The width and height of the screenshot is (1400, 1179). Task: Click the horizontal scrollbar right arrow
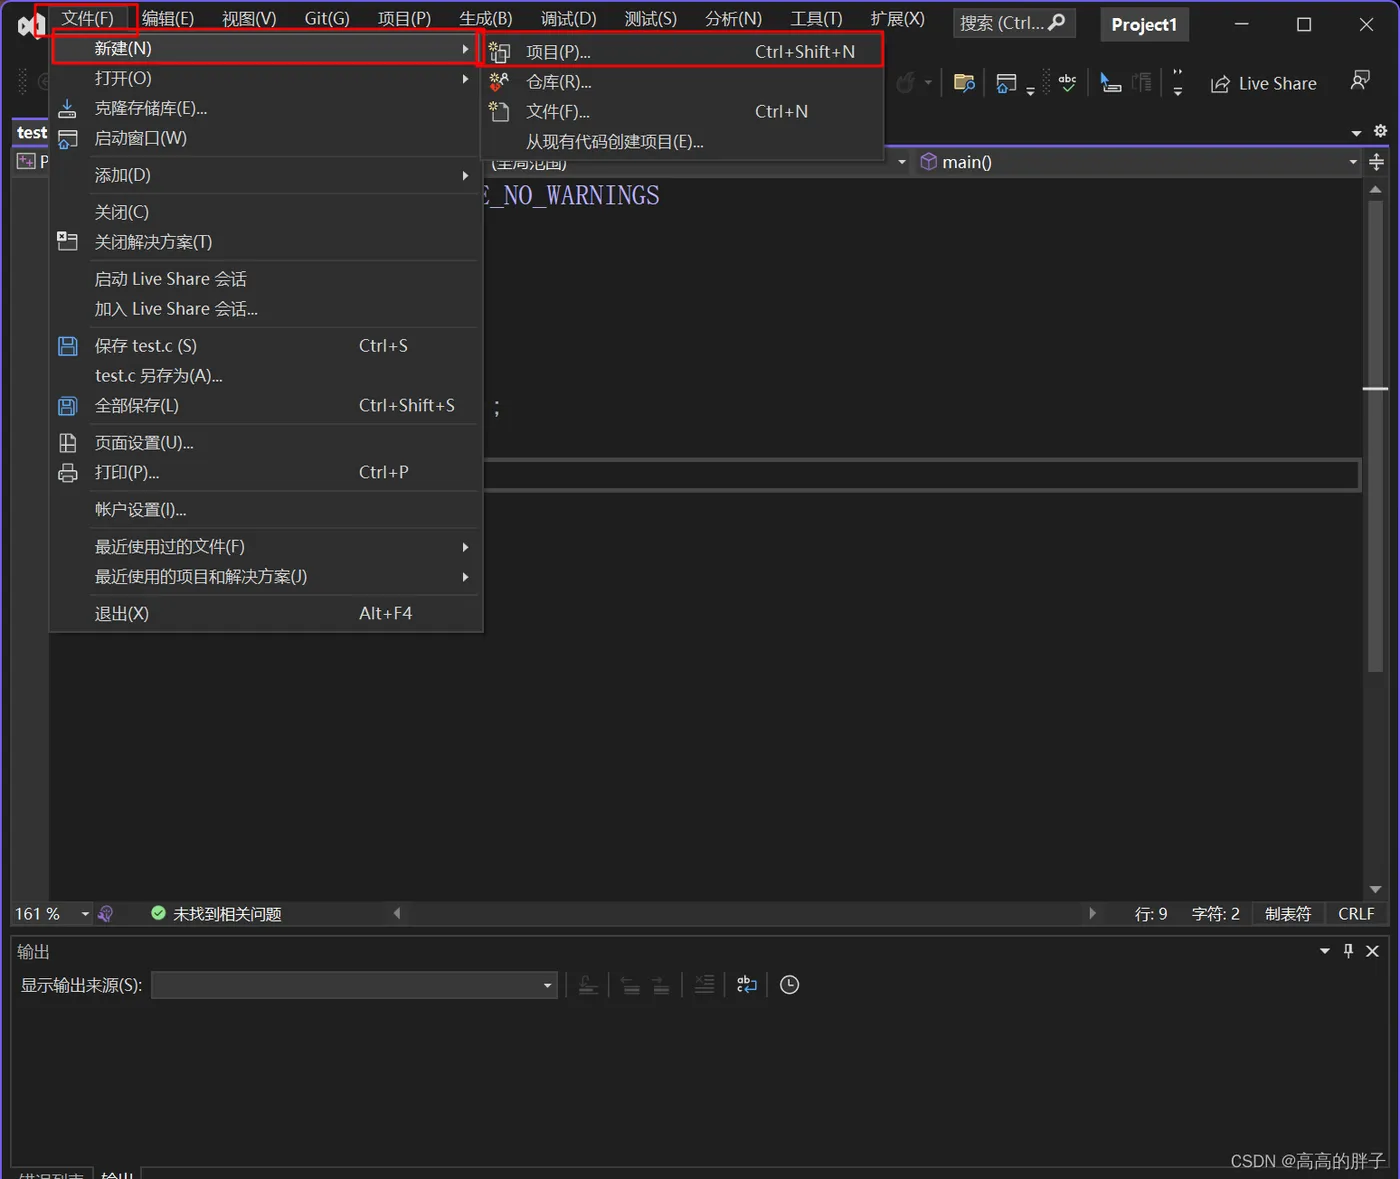(x=1092, y=913)
